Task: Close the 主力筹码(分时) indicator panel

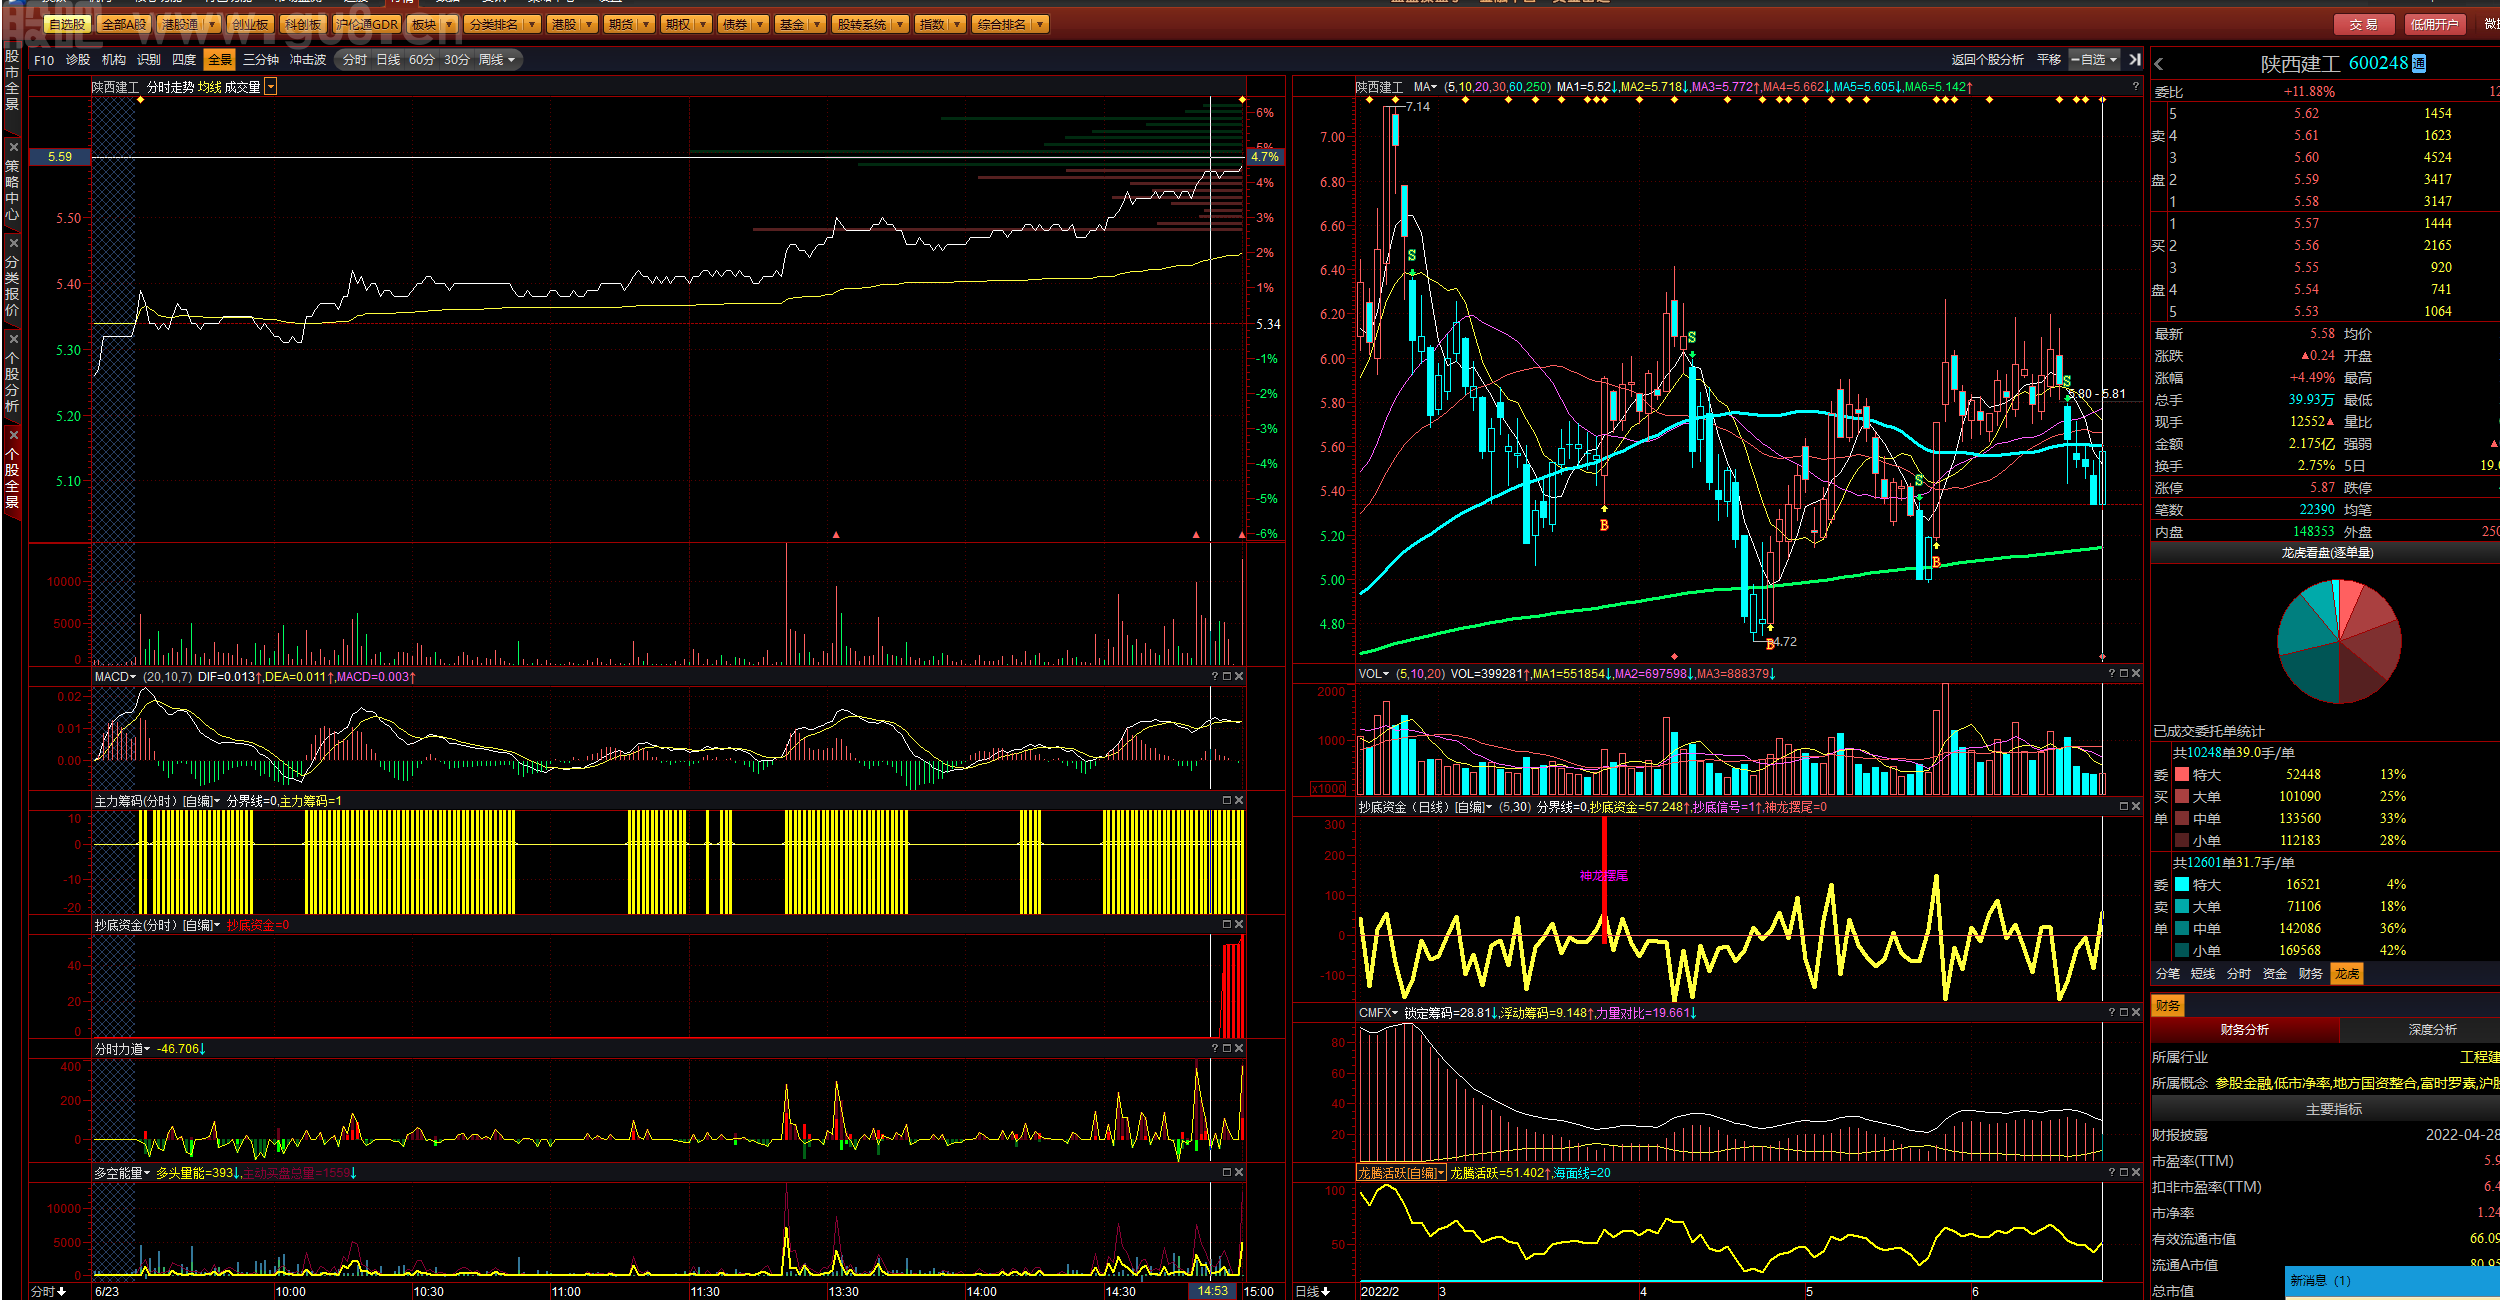Action: coord(1239,801)
